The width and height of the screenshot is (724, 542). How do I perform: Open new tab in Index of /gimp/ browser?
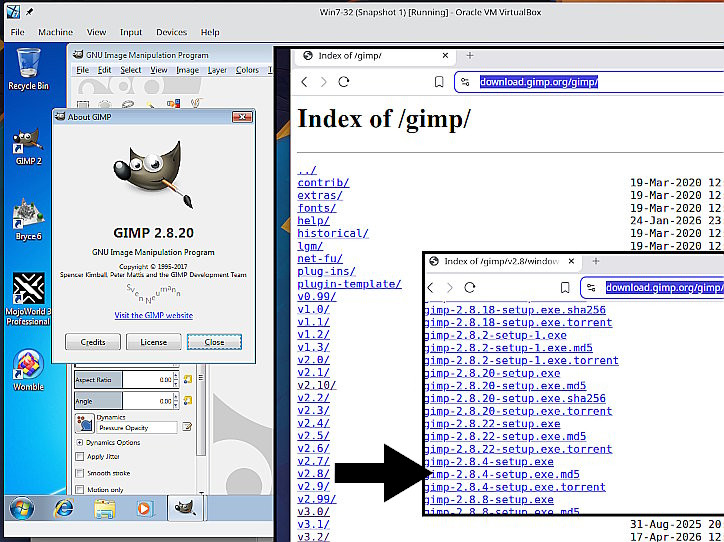[x=470, y=55]
